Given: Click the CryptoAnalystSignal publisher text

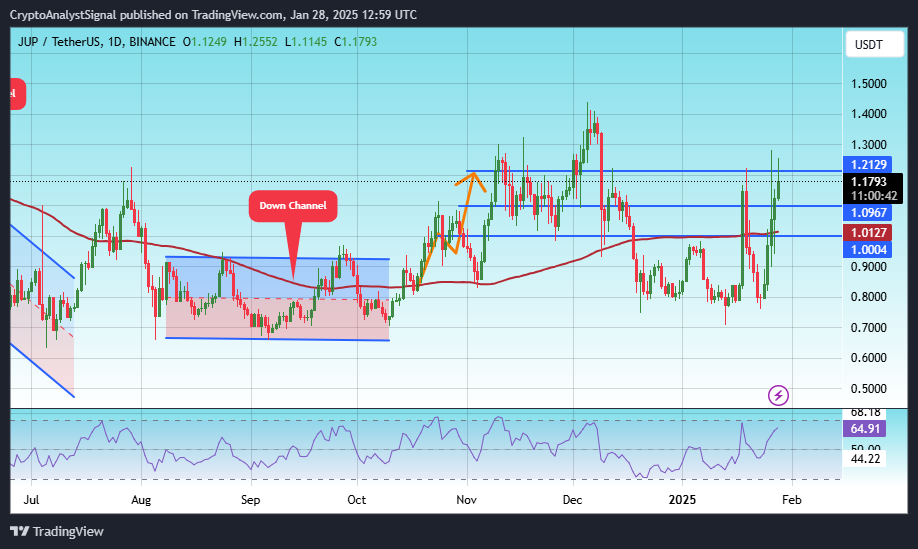Looking at the screenshot, I should (x=63, y=15).
